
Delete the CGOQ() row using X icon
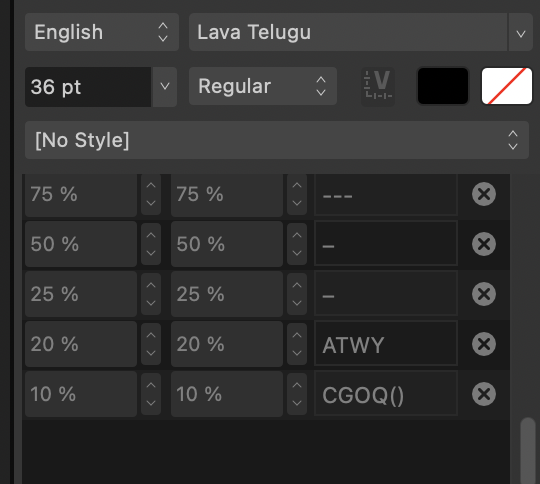pyautogui.click(x=484, y=394)
